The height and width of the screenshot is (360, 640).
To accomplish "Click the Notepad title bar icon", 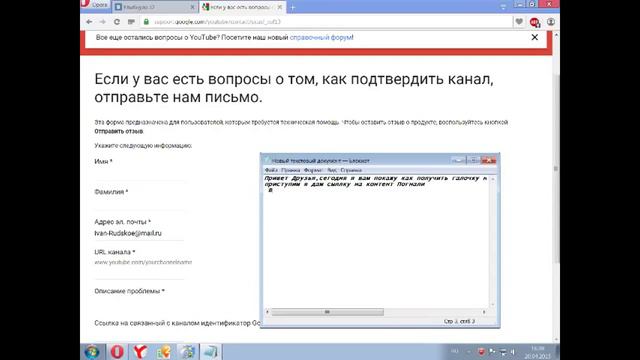I will point(267,160).
